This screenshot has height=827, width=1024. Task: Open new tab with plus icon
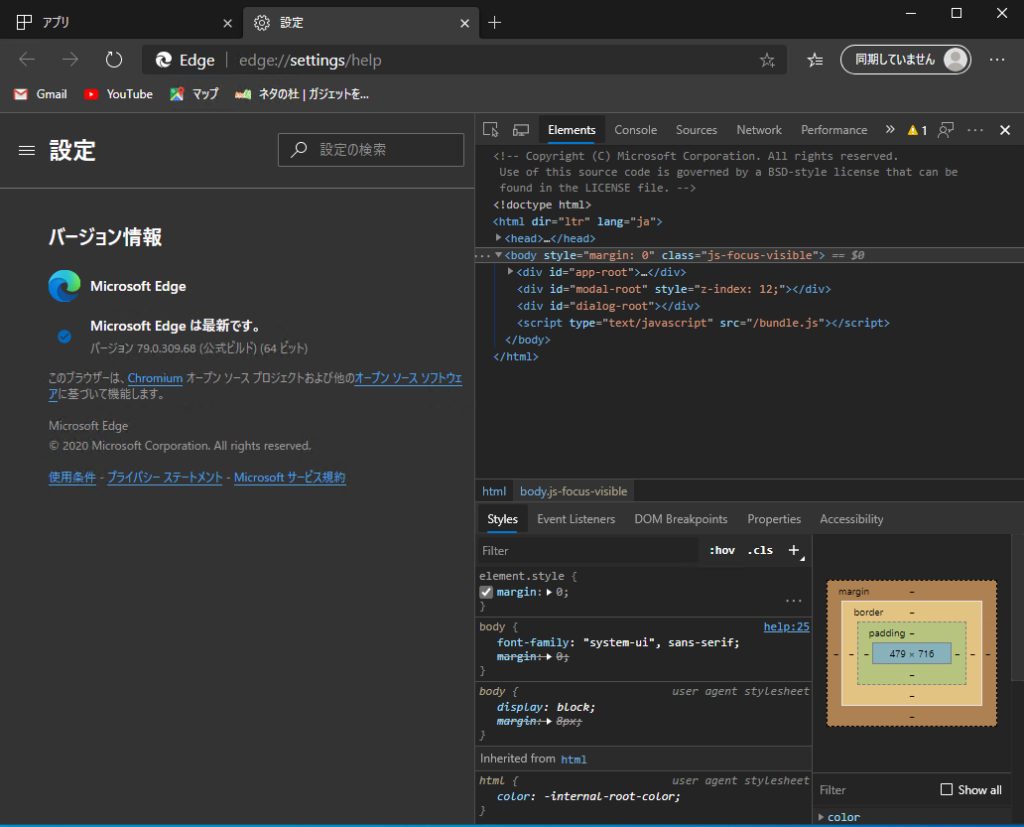[494, 23]
